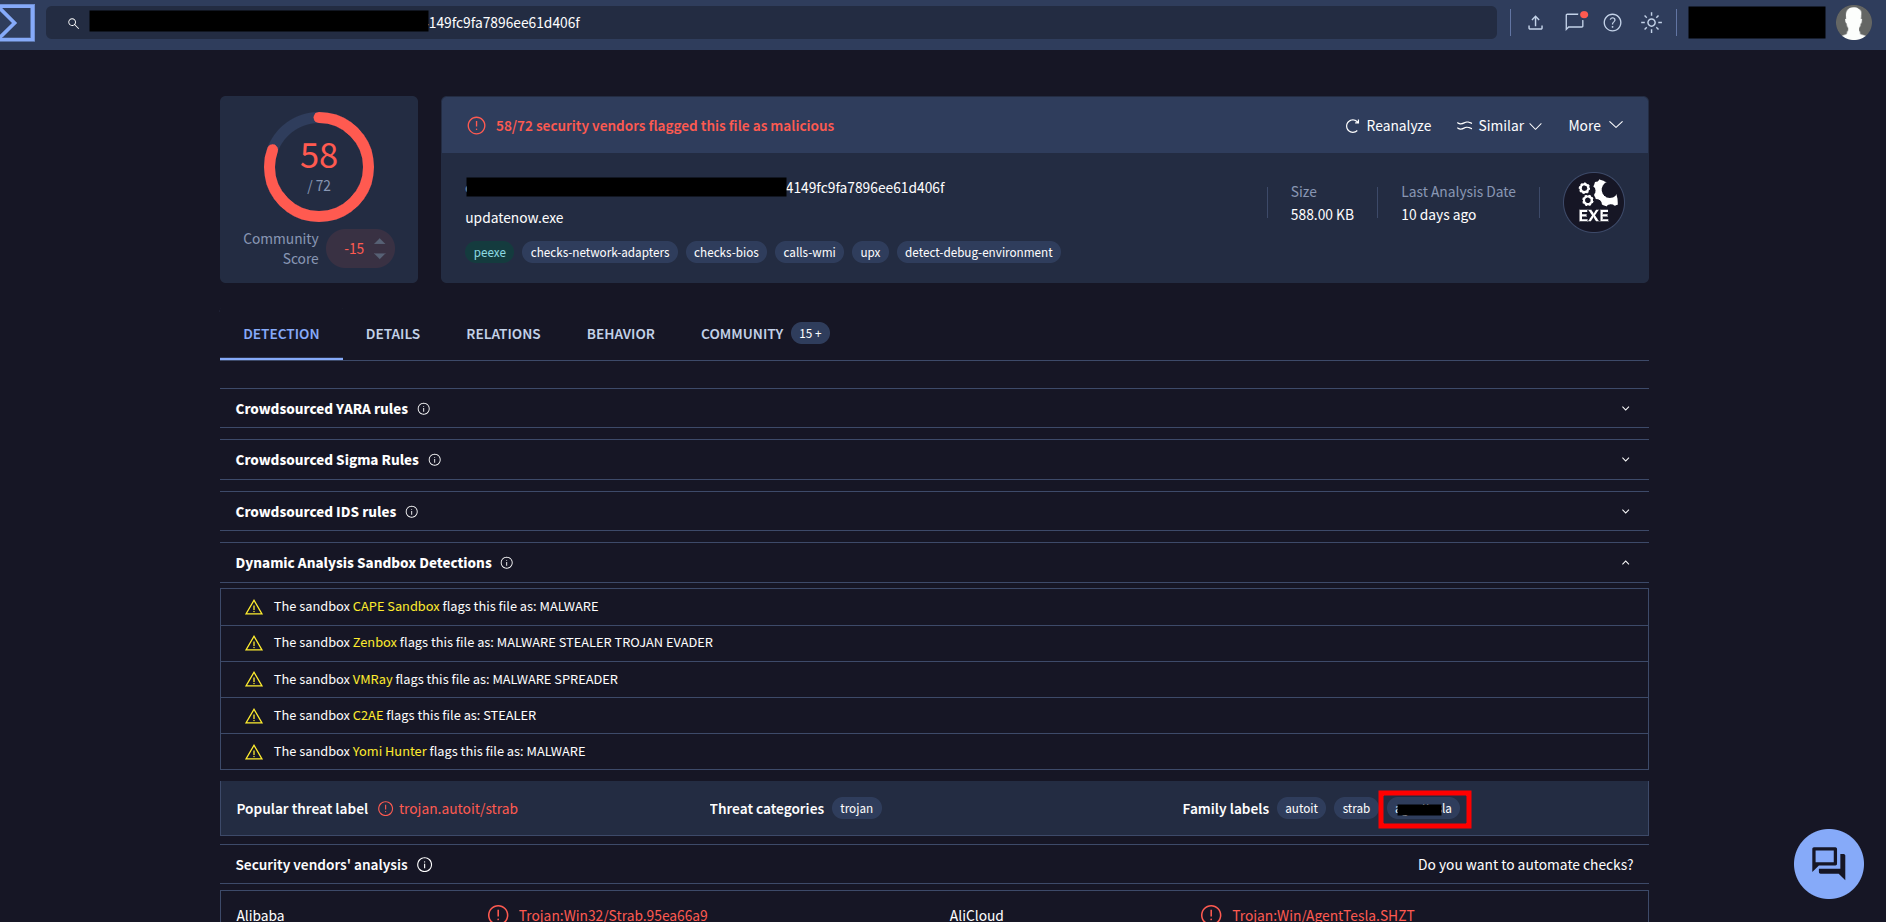
Task: Open the Similar dropdown menu
Action: coord(1499,126)
